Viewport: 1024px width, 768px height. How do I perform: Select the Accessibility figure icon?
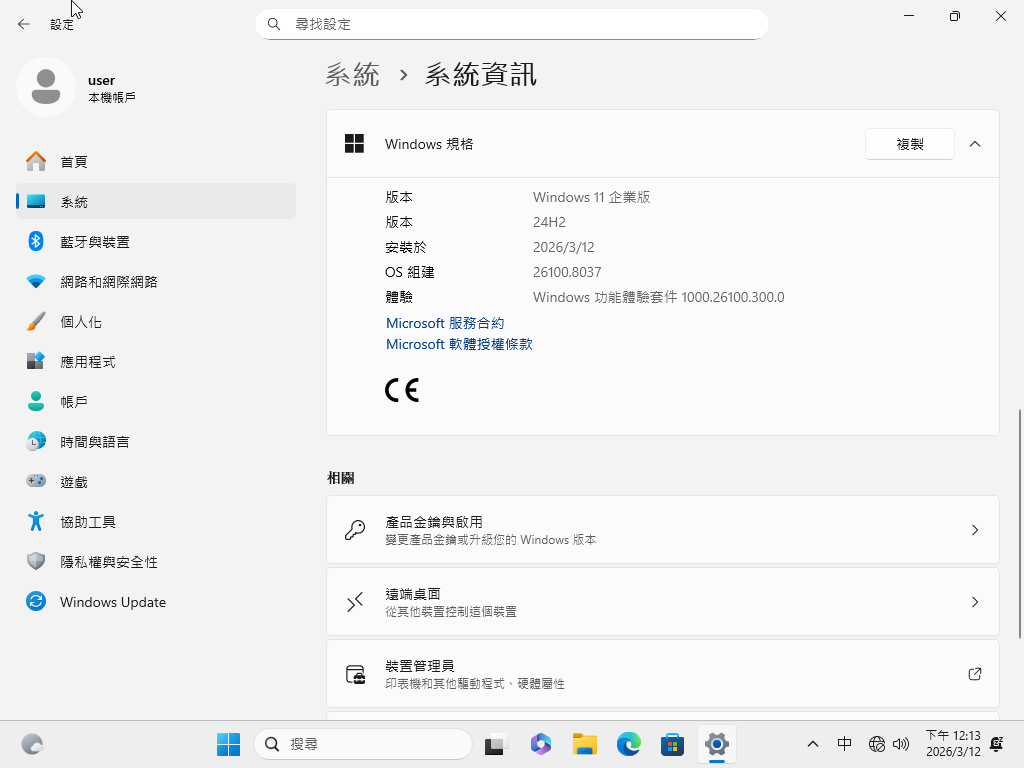36,521
